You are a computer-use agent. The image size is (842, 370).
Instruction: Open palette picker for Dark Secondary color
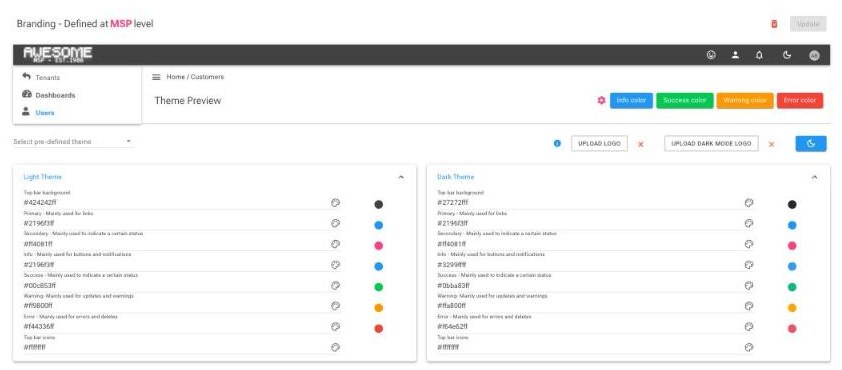tap(749, 244)
